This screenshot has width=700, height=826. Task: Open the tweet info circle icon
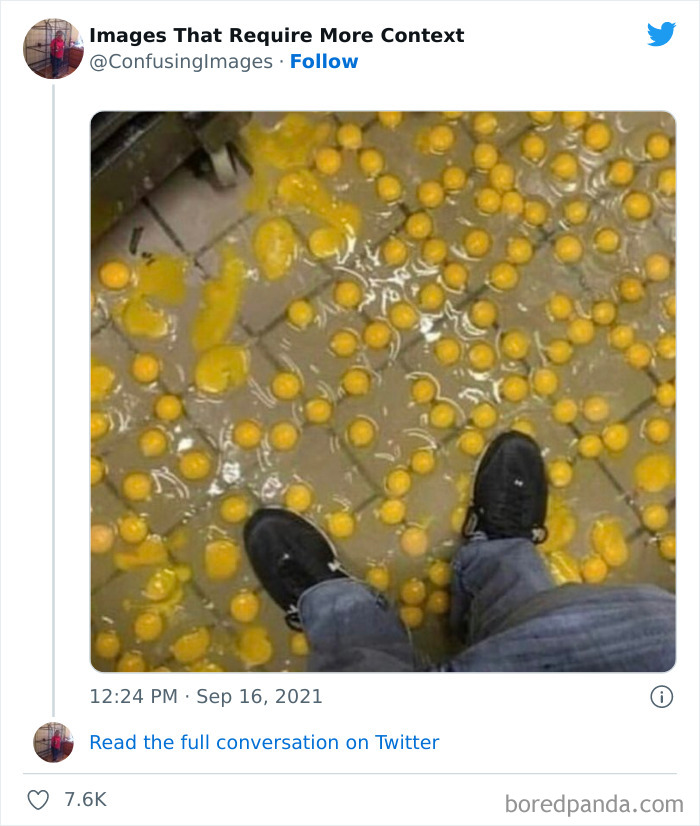(662, 696)
